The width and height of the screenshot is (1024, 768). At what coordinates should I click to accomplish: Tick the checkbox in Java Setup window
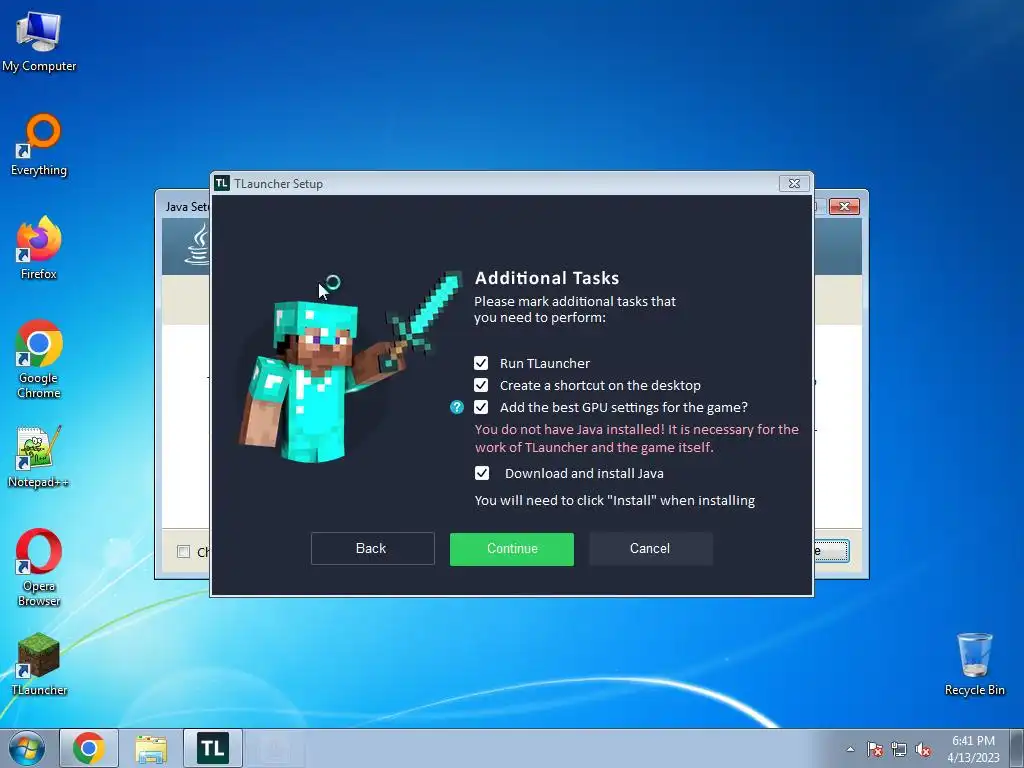pos(184,552)
